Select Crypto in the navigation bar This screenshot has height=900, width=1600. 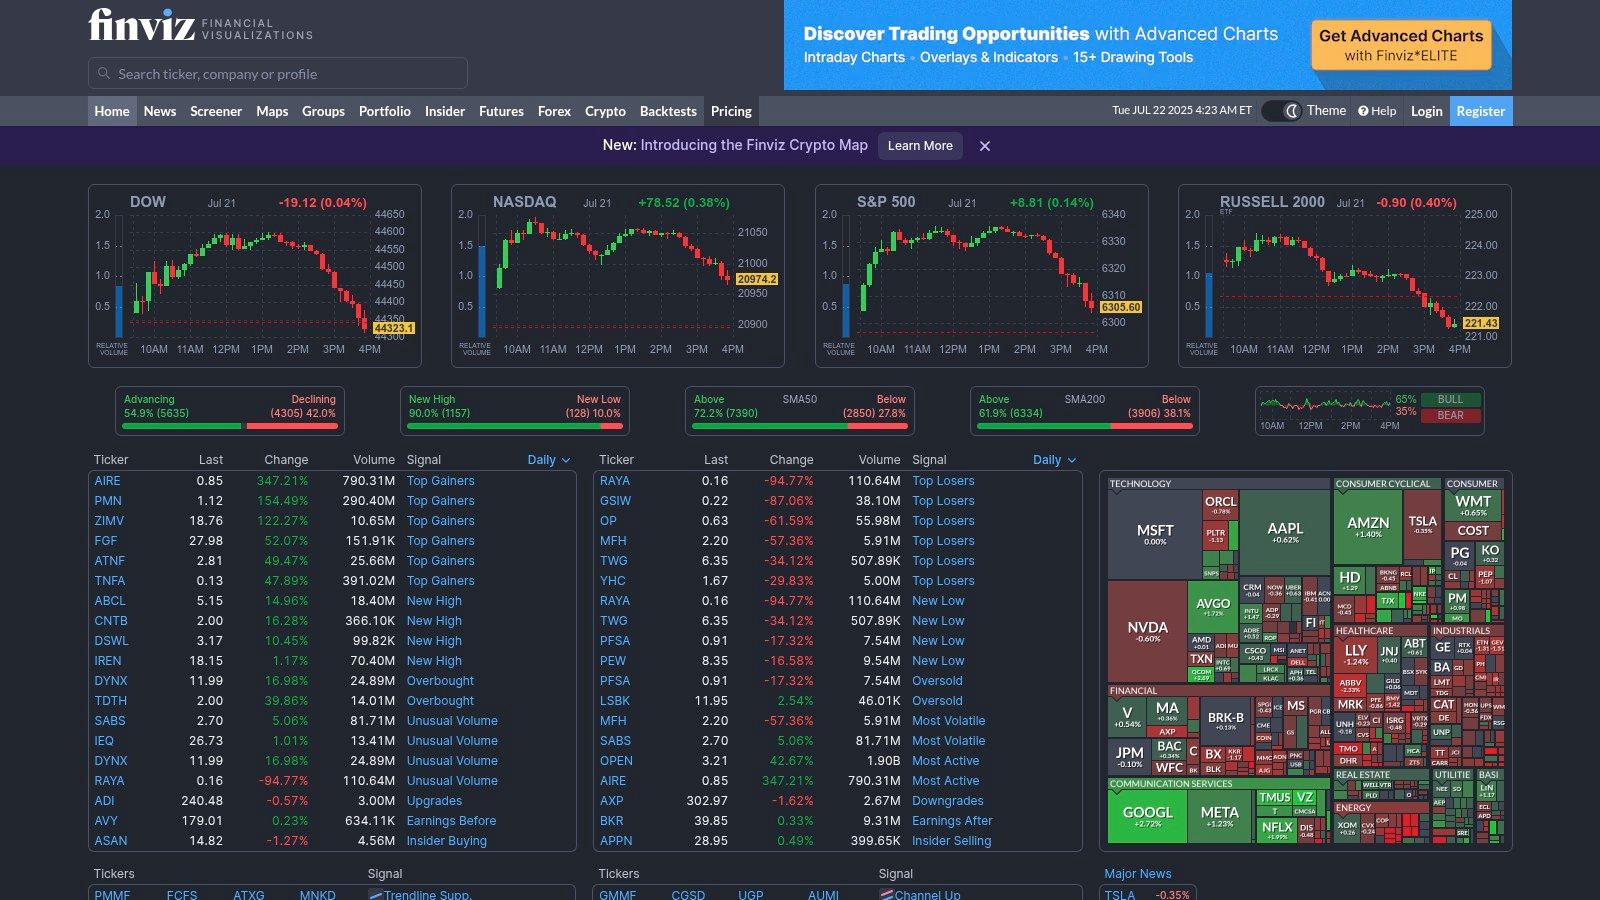coord(605,111)
